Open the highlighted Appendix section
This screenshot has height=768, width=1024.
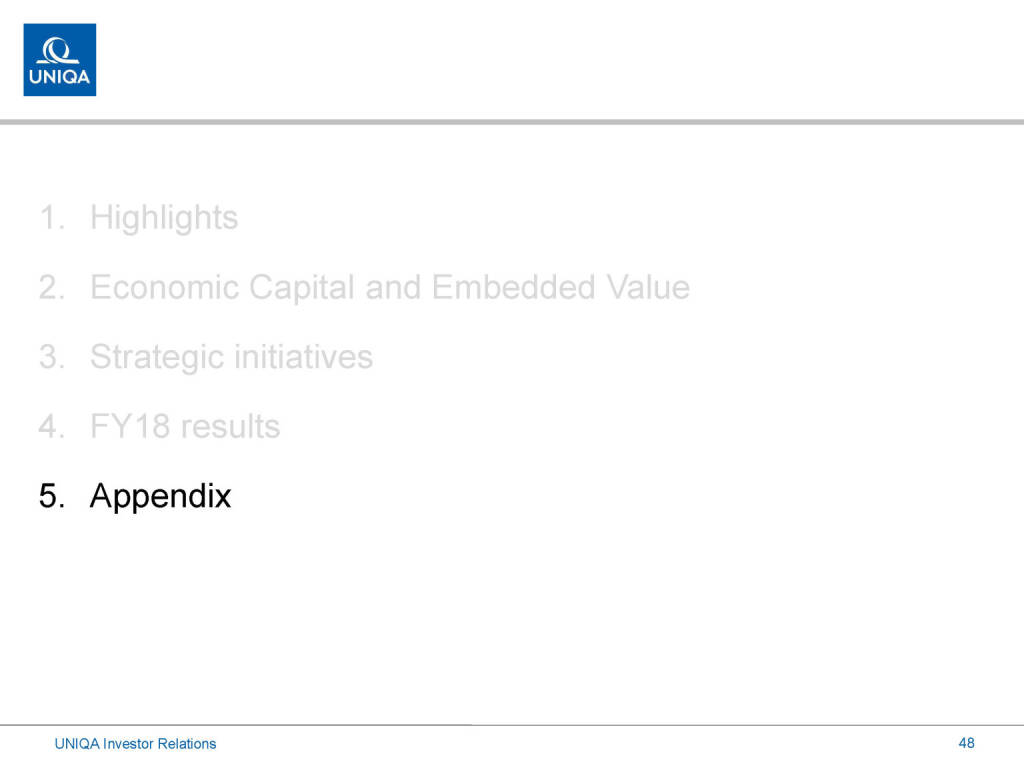(x=160, y=496)
